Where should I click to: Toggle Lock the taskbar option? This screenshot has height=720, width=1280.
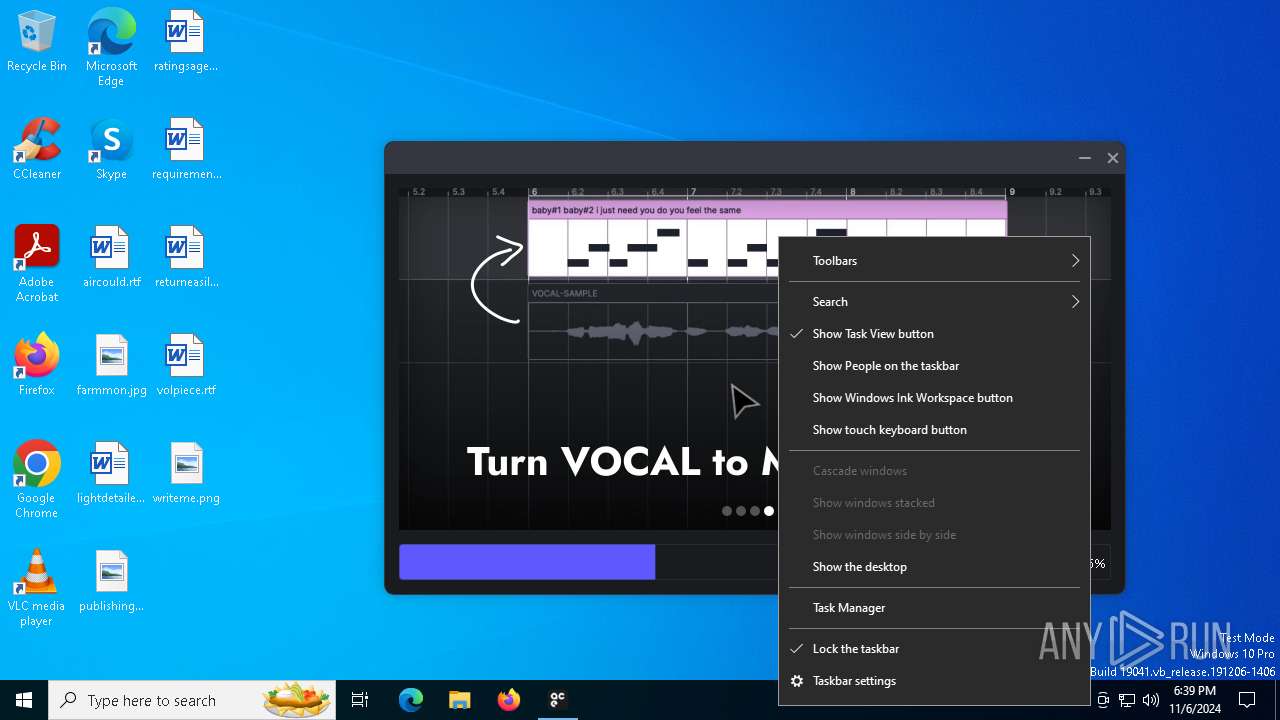[x=934, y=649]
